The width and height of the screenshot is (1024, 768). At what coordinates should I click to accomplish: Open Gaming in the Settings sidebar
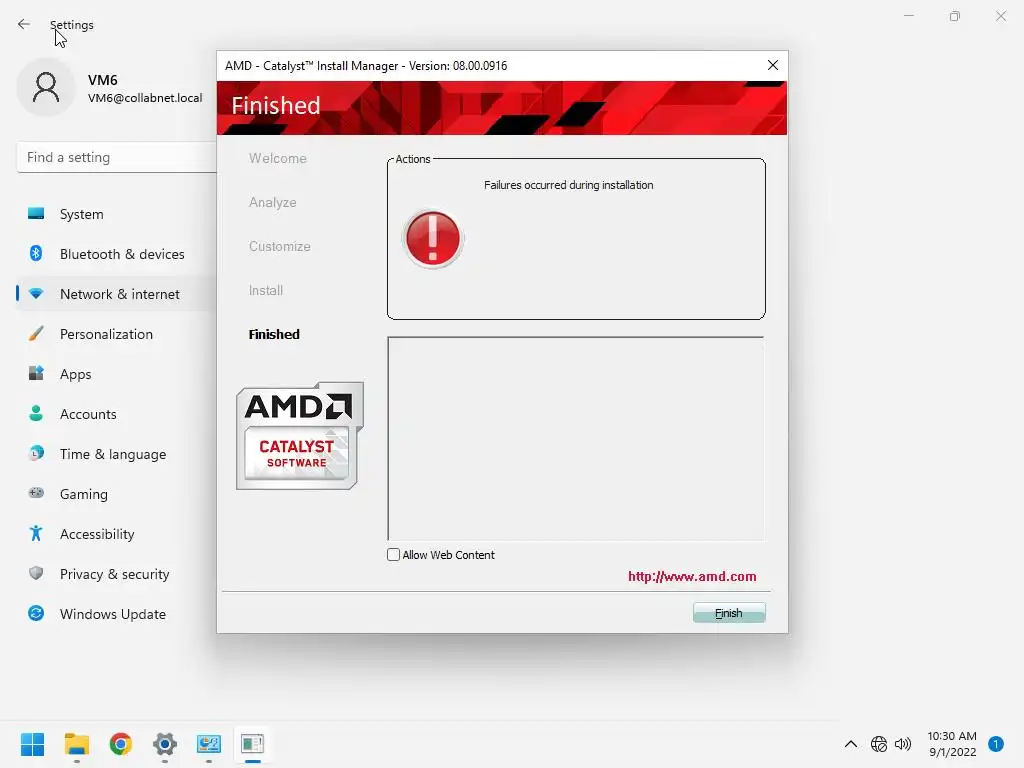tap(116, 494)
